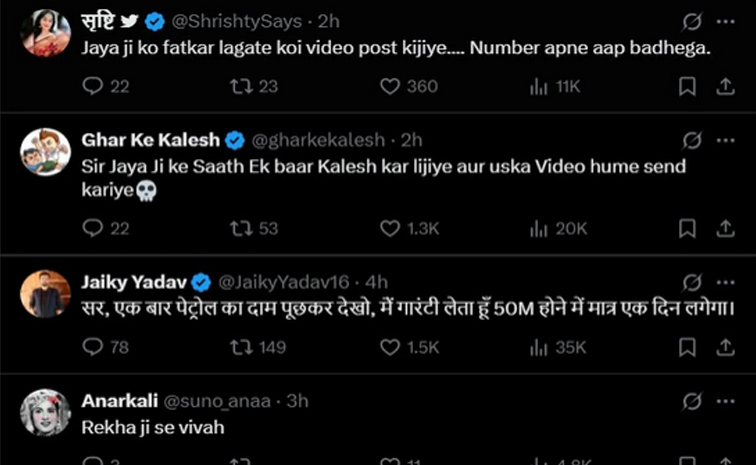
Task: View analytics on Jaiky Yadav's 35K views
Action: pyautogui.click(x=538, y=347)
